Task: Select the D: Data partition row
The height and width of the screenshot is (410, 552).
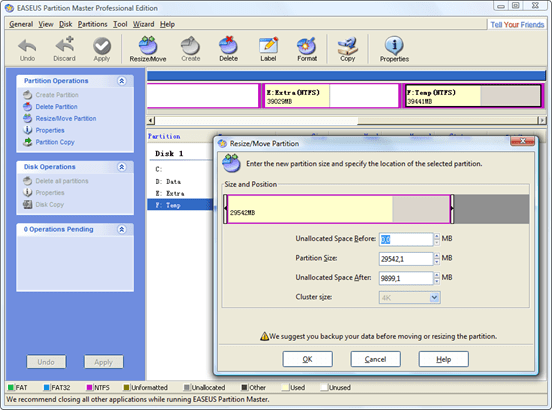Action: point(180,182)
